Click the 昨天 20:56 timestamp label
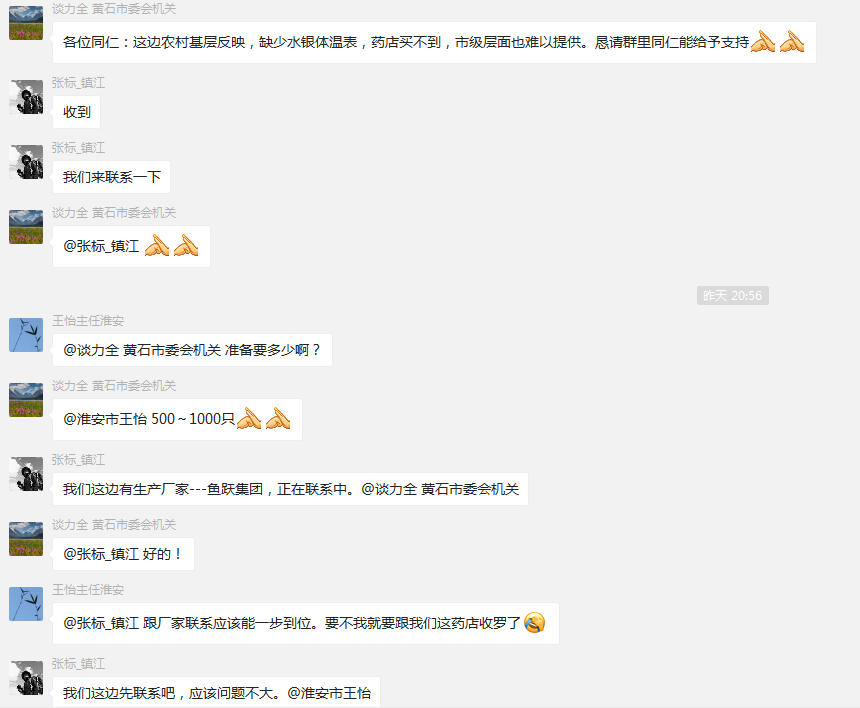 [x=732, y=296]
